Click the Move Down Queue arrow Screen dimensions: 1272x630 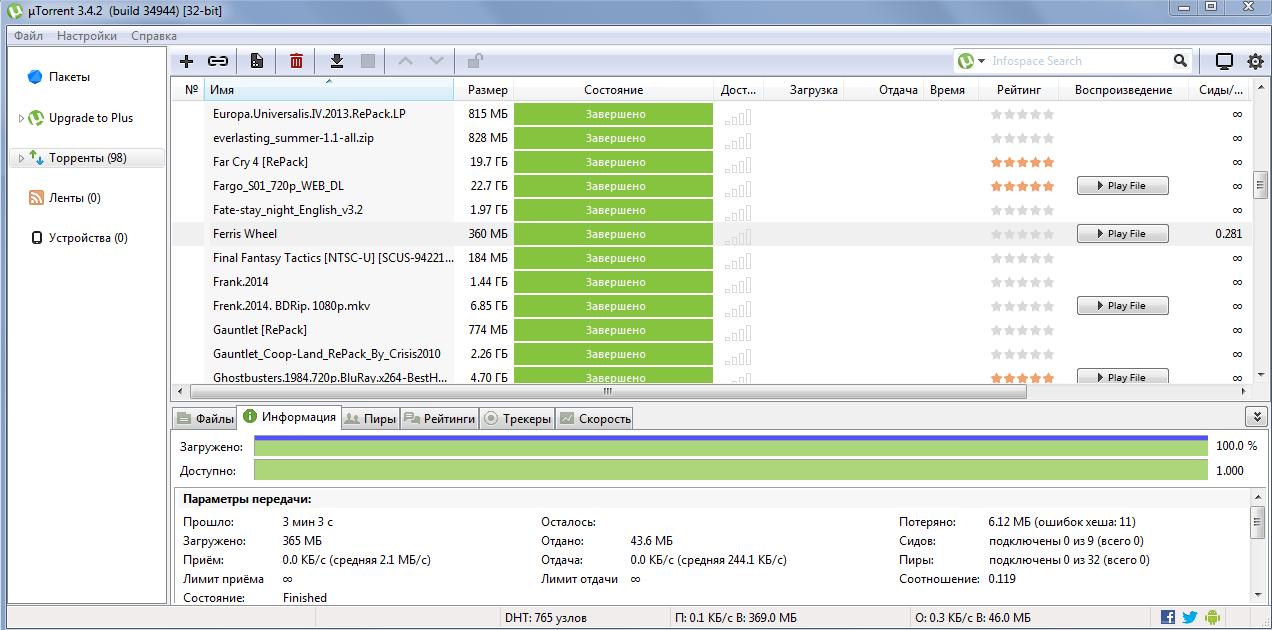click(x=436, y=61)
